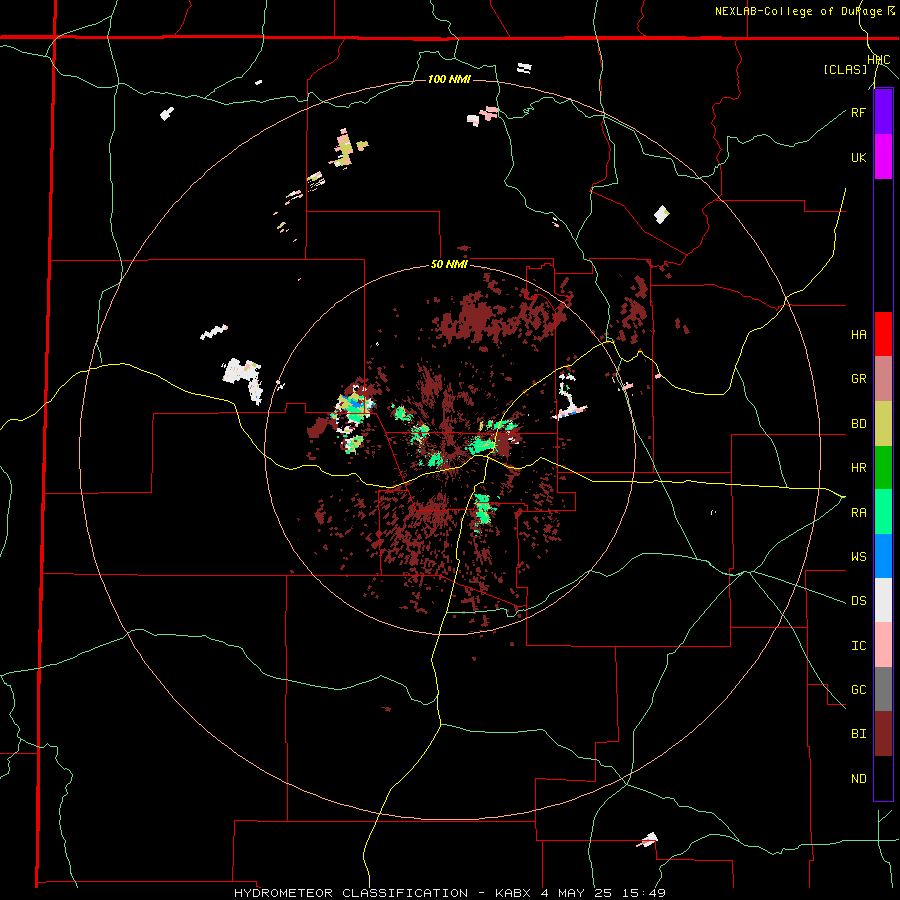Click the GC legend label

[858, 689]
